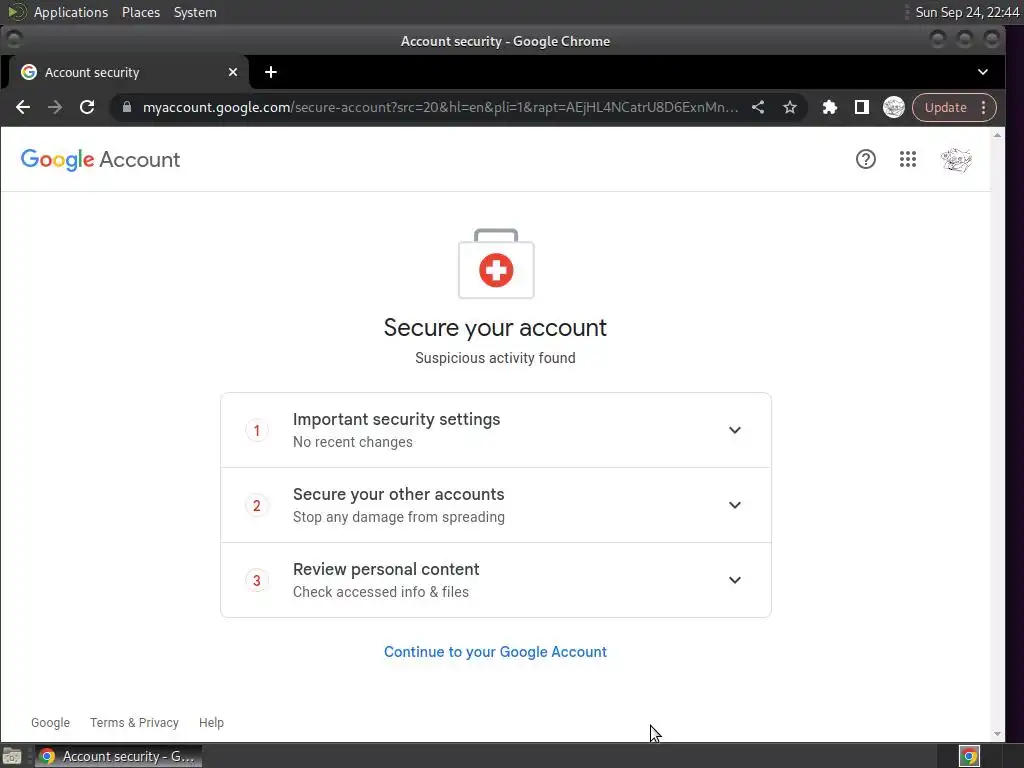
Task: Click Continue to your Google Account link
Action: pyautogui.click(x=495, y=652)
